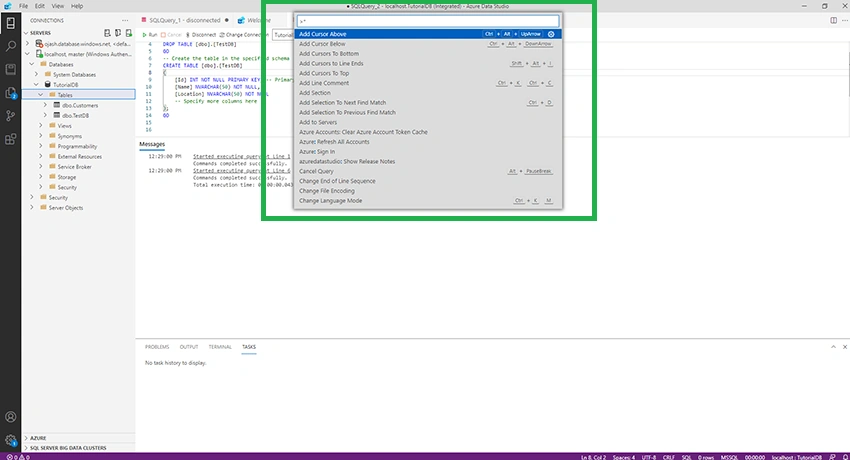
Task: Click Spaces: 4 indentation in status bar
Action: click(x=623, y=457)
